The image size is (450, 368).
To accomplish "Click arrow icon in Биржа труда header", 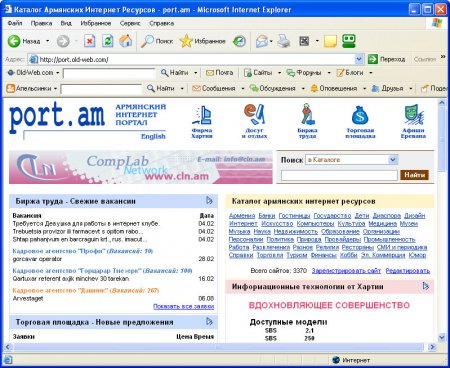I will click(x=209, y=201).
